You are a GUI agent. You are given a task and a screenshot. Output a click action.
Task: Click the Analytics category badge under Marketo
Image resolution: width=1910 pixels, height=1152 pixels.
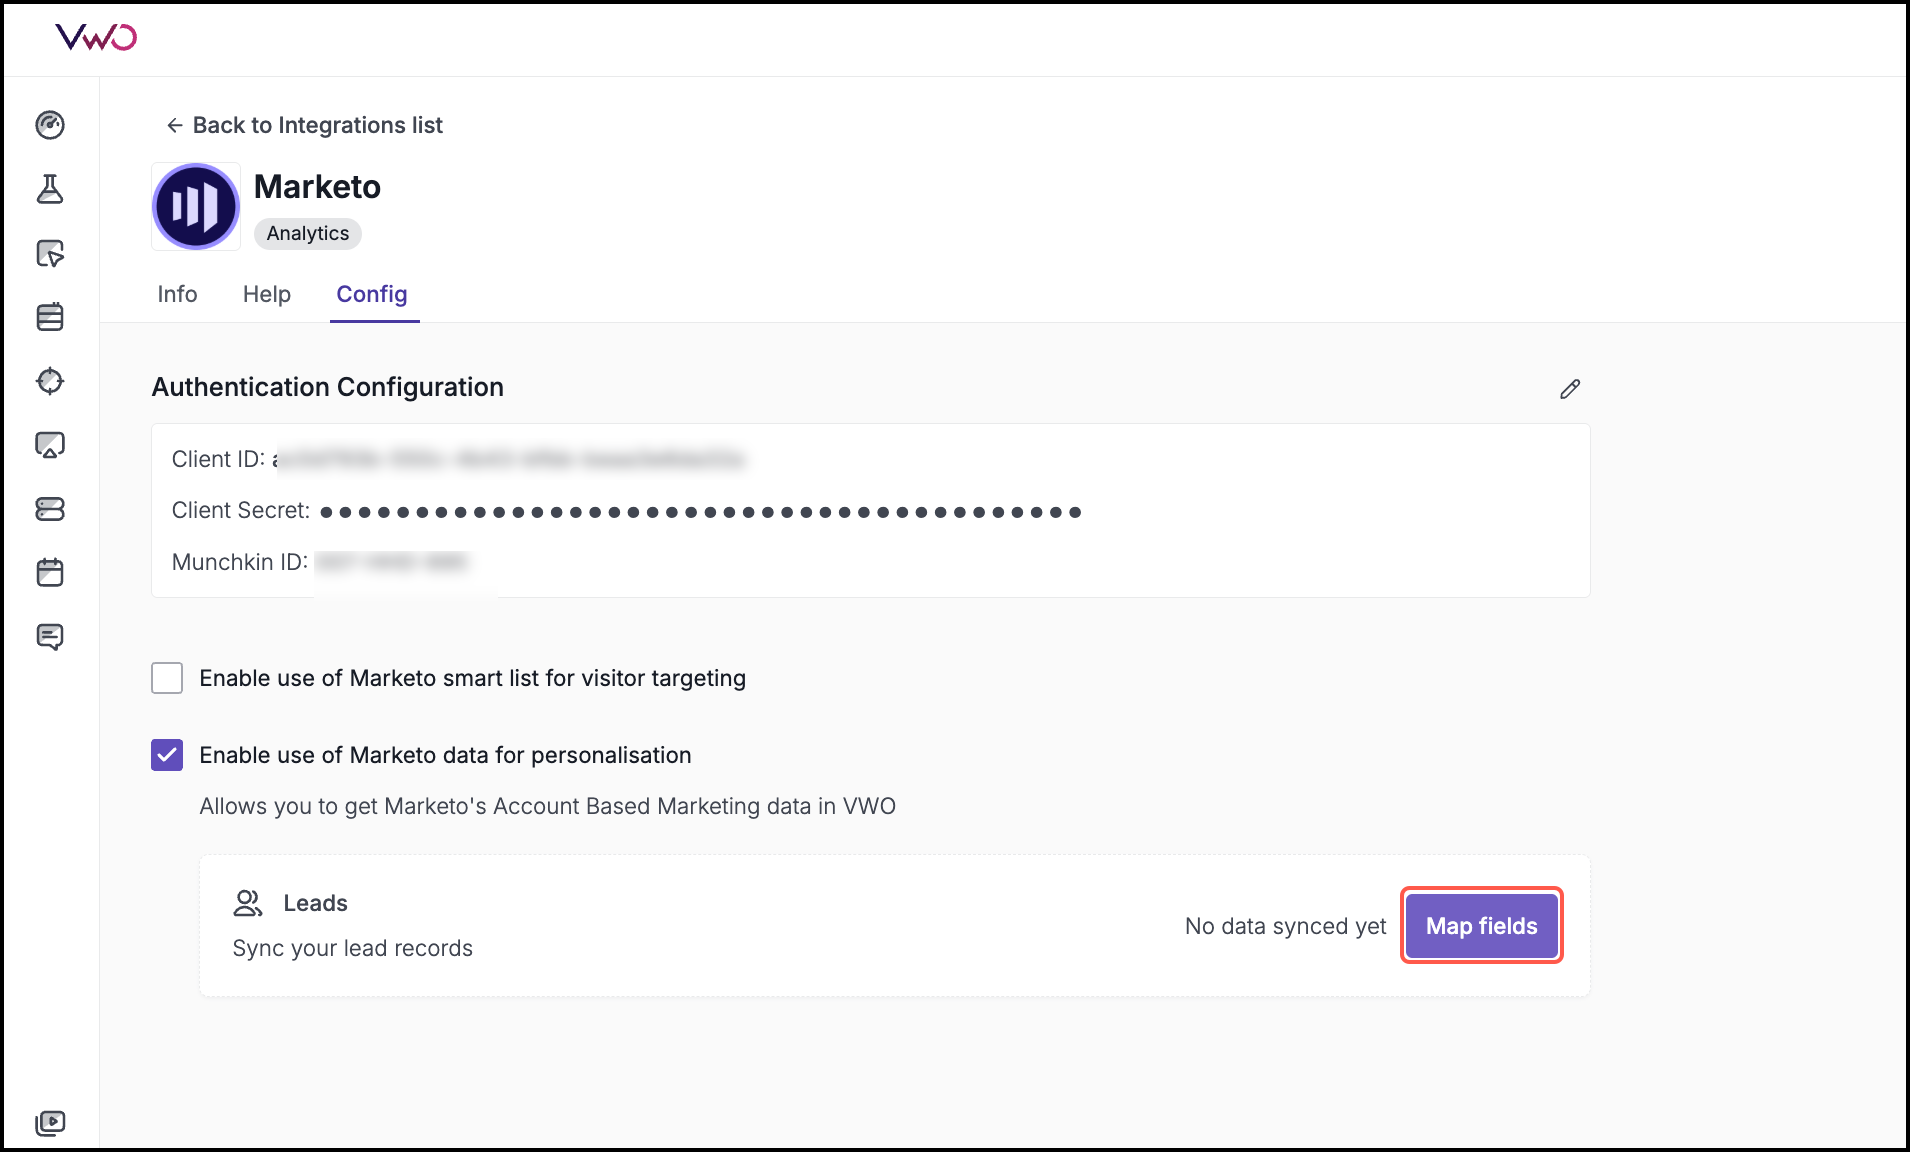pos(307,233)
